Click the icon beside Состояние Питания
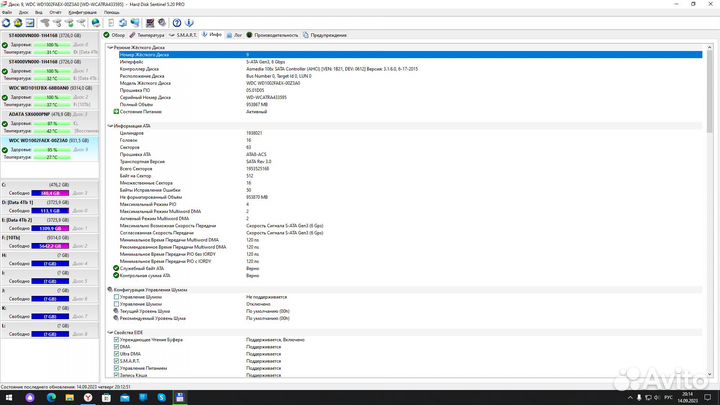This screenshot has height=405, width=720. pyautogui.click(x=116, y=112)
